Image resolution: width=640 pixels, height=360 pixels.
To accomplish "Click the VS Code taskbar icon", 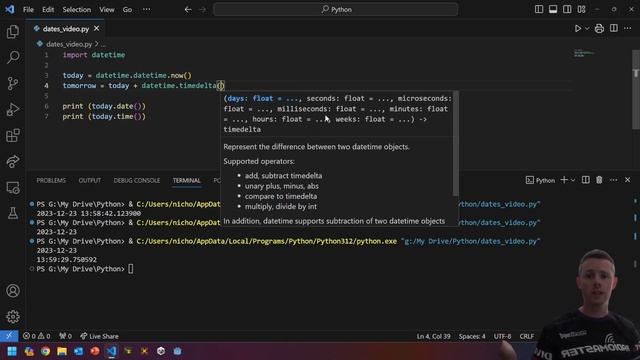I will [x=111, y=351].
